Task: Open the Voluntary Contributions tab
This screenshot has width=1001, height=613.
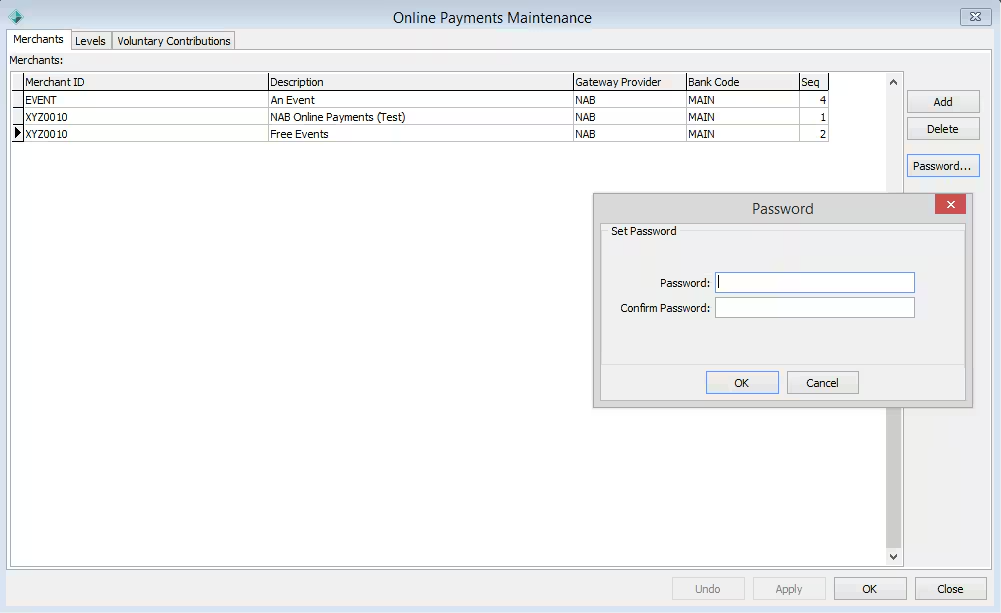Action: pos(174,41)
